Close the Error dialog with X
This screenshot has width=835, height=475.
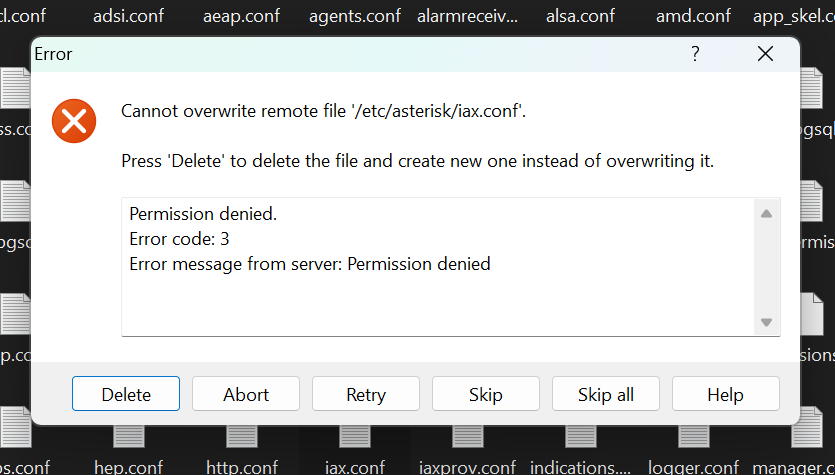tap(765, 54)
